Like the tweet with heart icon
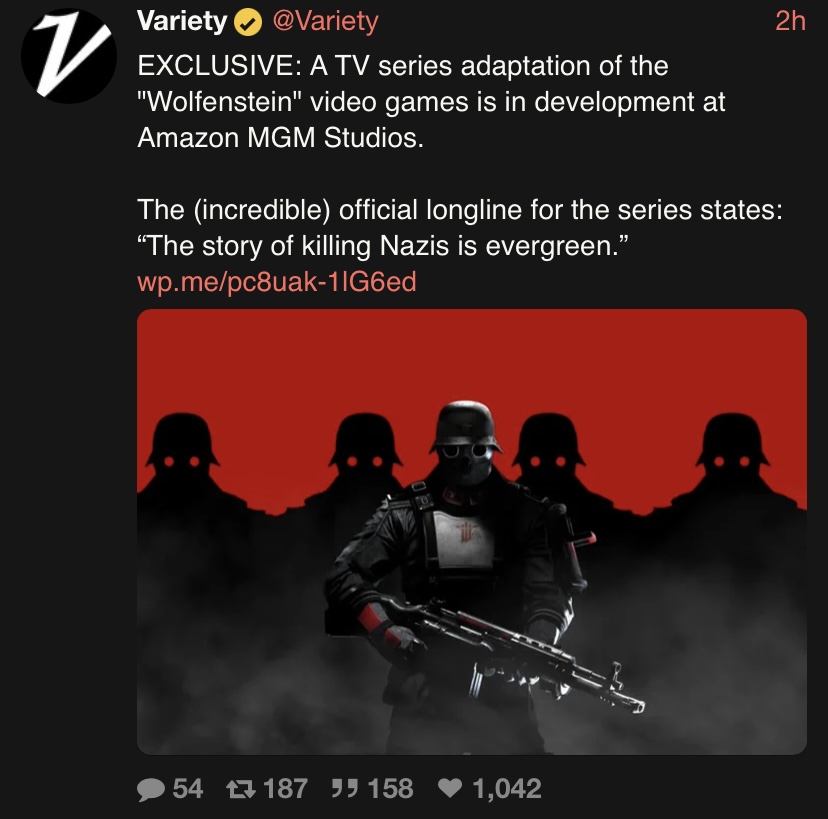828x819 pixels. pyautogui.click(x=450, y=788)
